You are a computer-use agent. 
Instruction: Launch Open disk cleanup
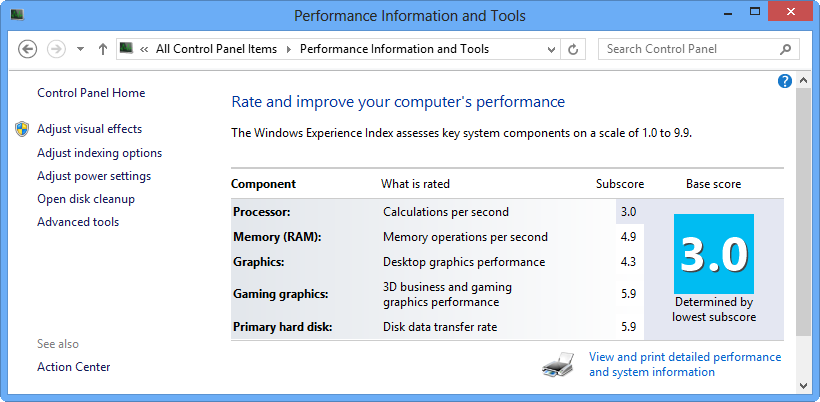point(86,199)
